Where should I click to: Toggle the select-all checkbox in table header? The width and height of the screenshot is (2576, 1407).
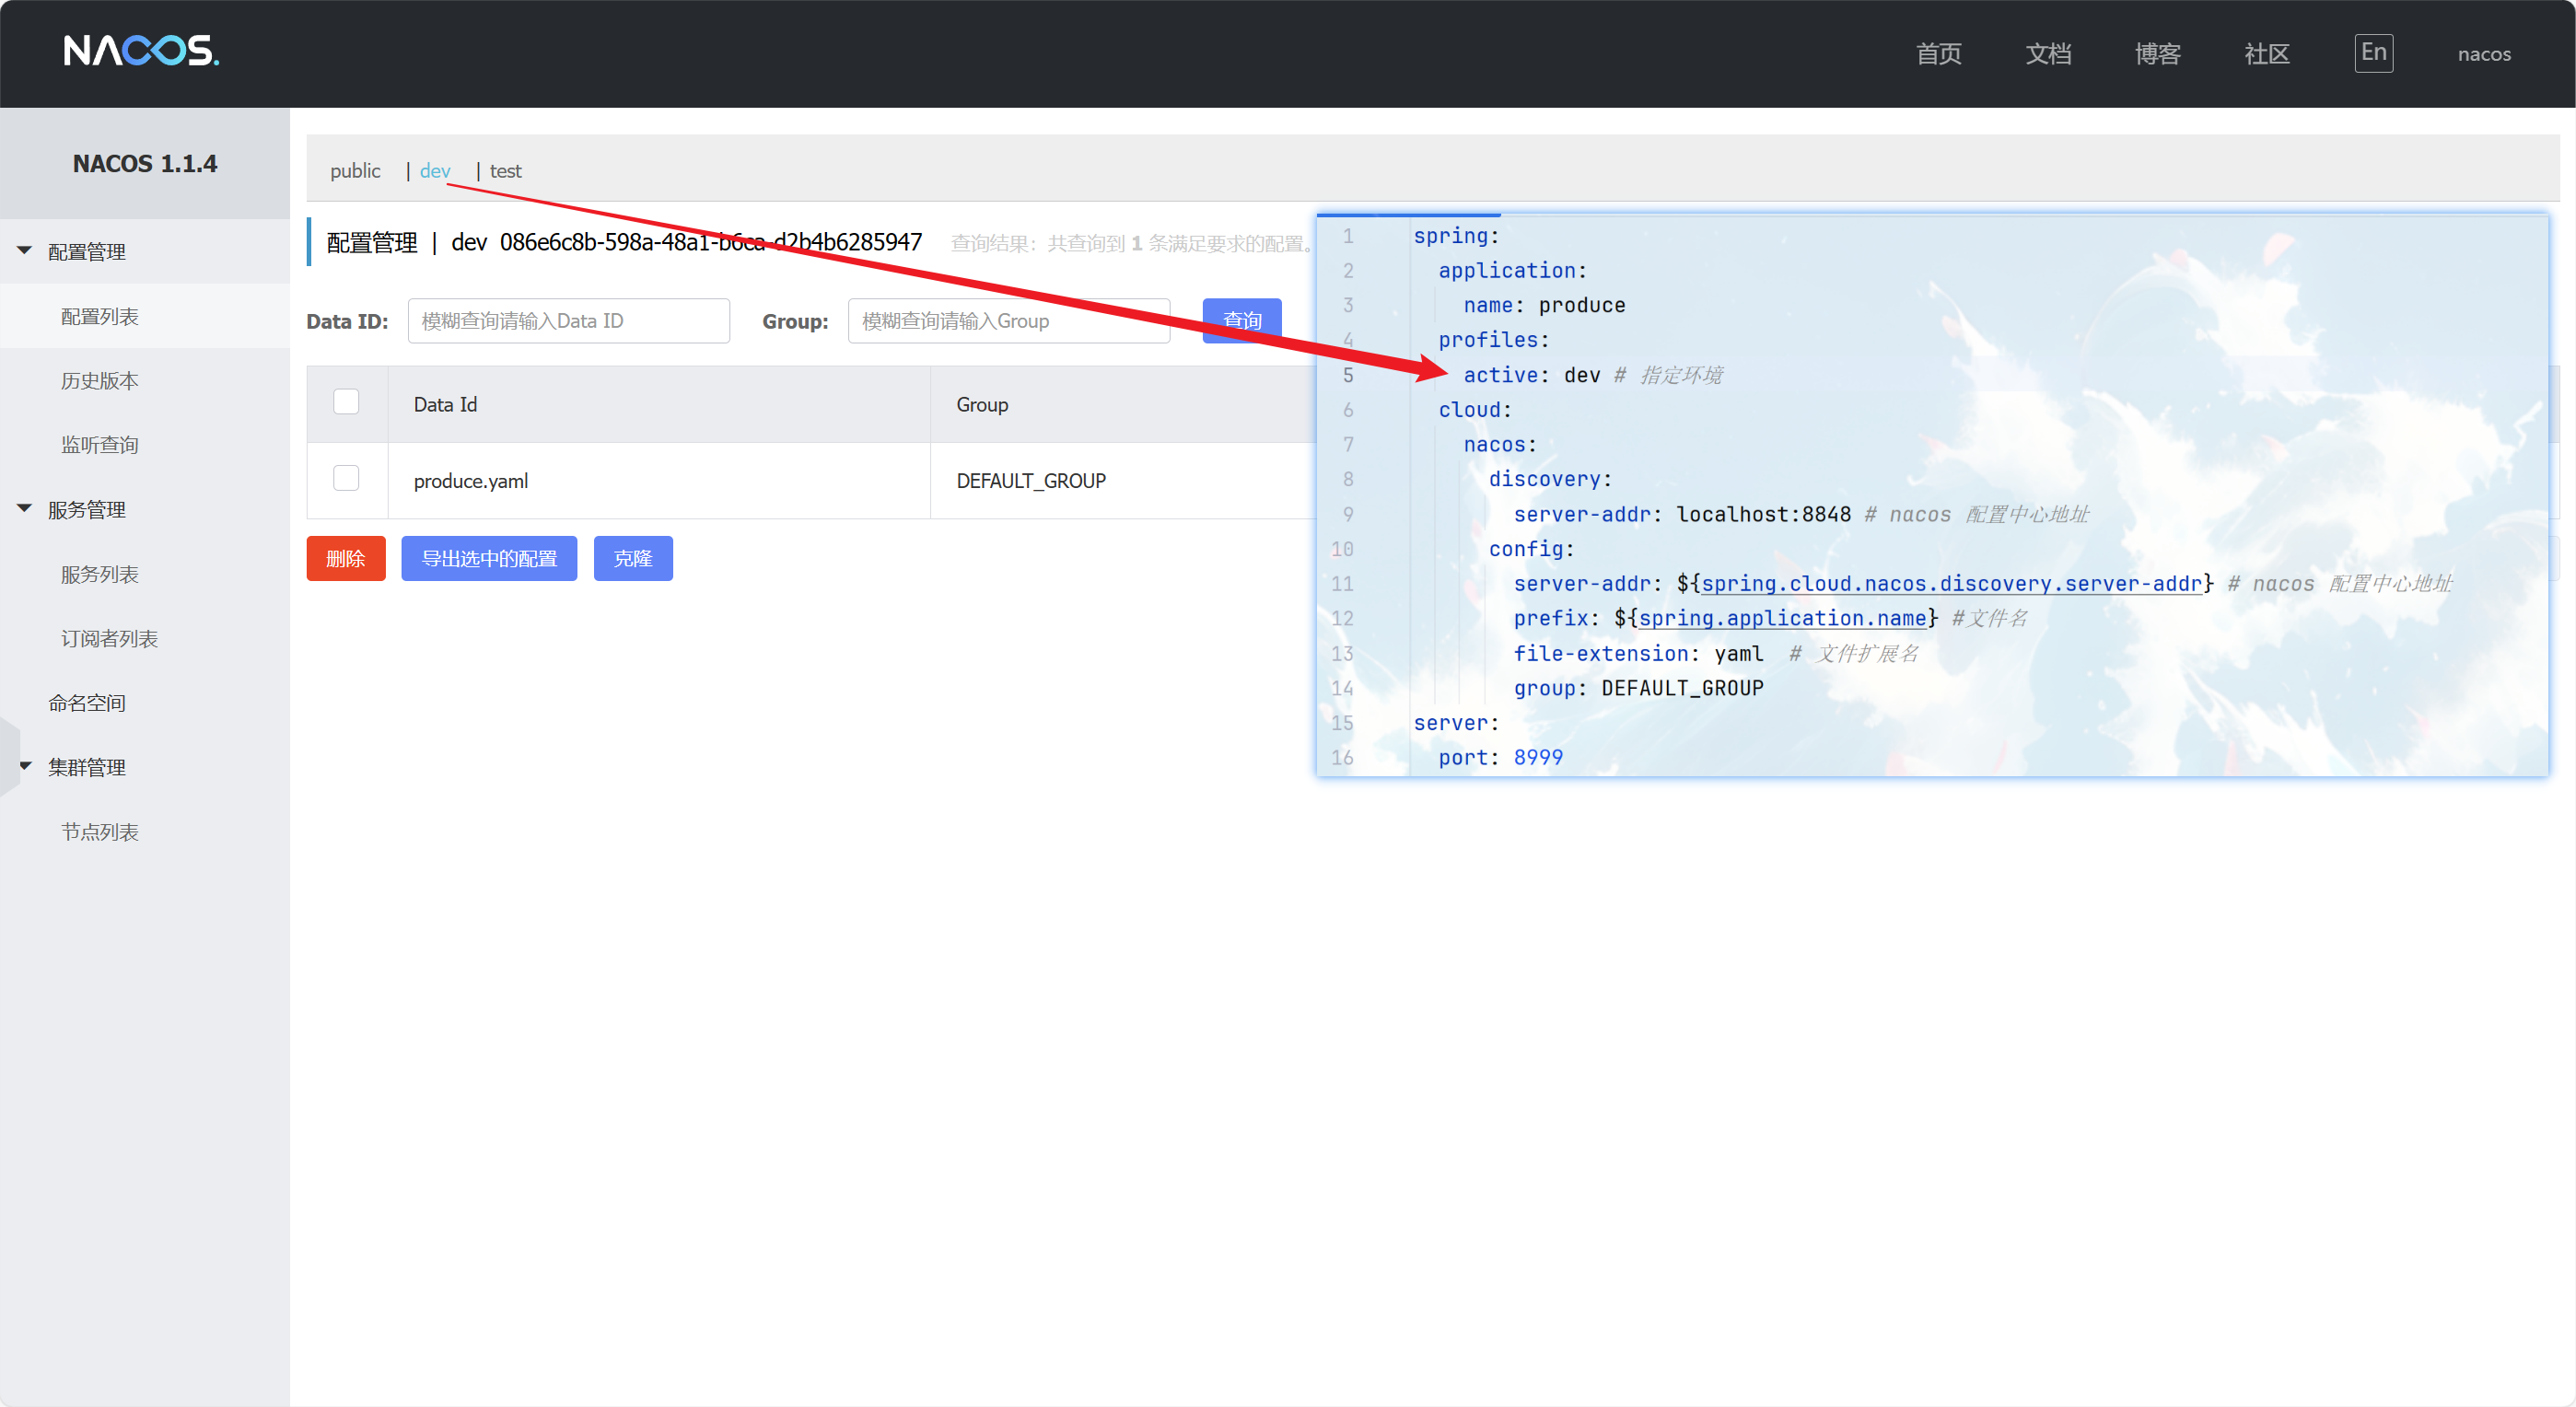tap(346, 401)
